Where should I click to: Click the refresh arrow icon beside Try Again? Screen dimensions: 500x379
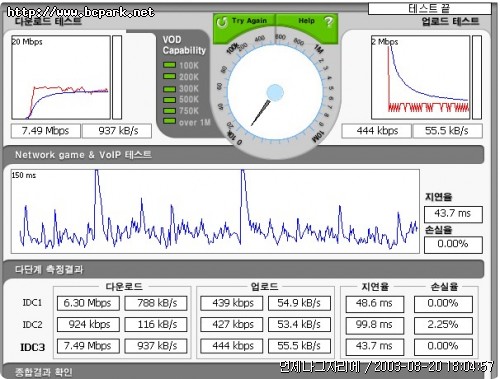(x=222, y=22)
